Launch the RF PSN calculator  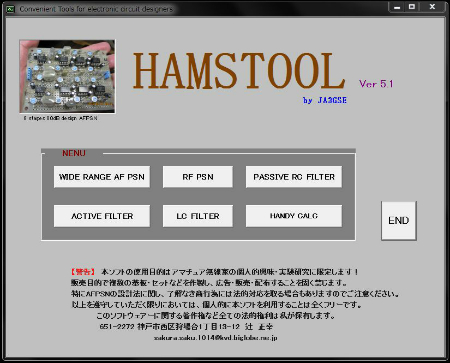tap(198, 177)
